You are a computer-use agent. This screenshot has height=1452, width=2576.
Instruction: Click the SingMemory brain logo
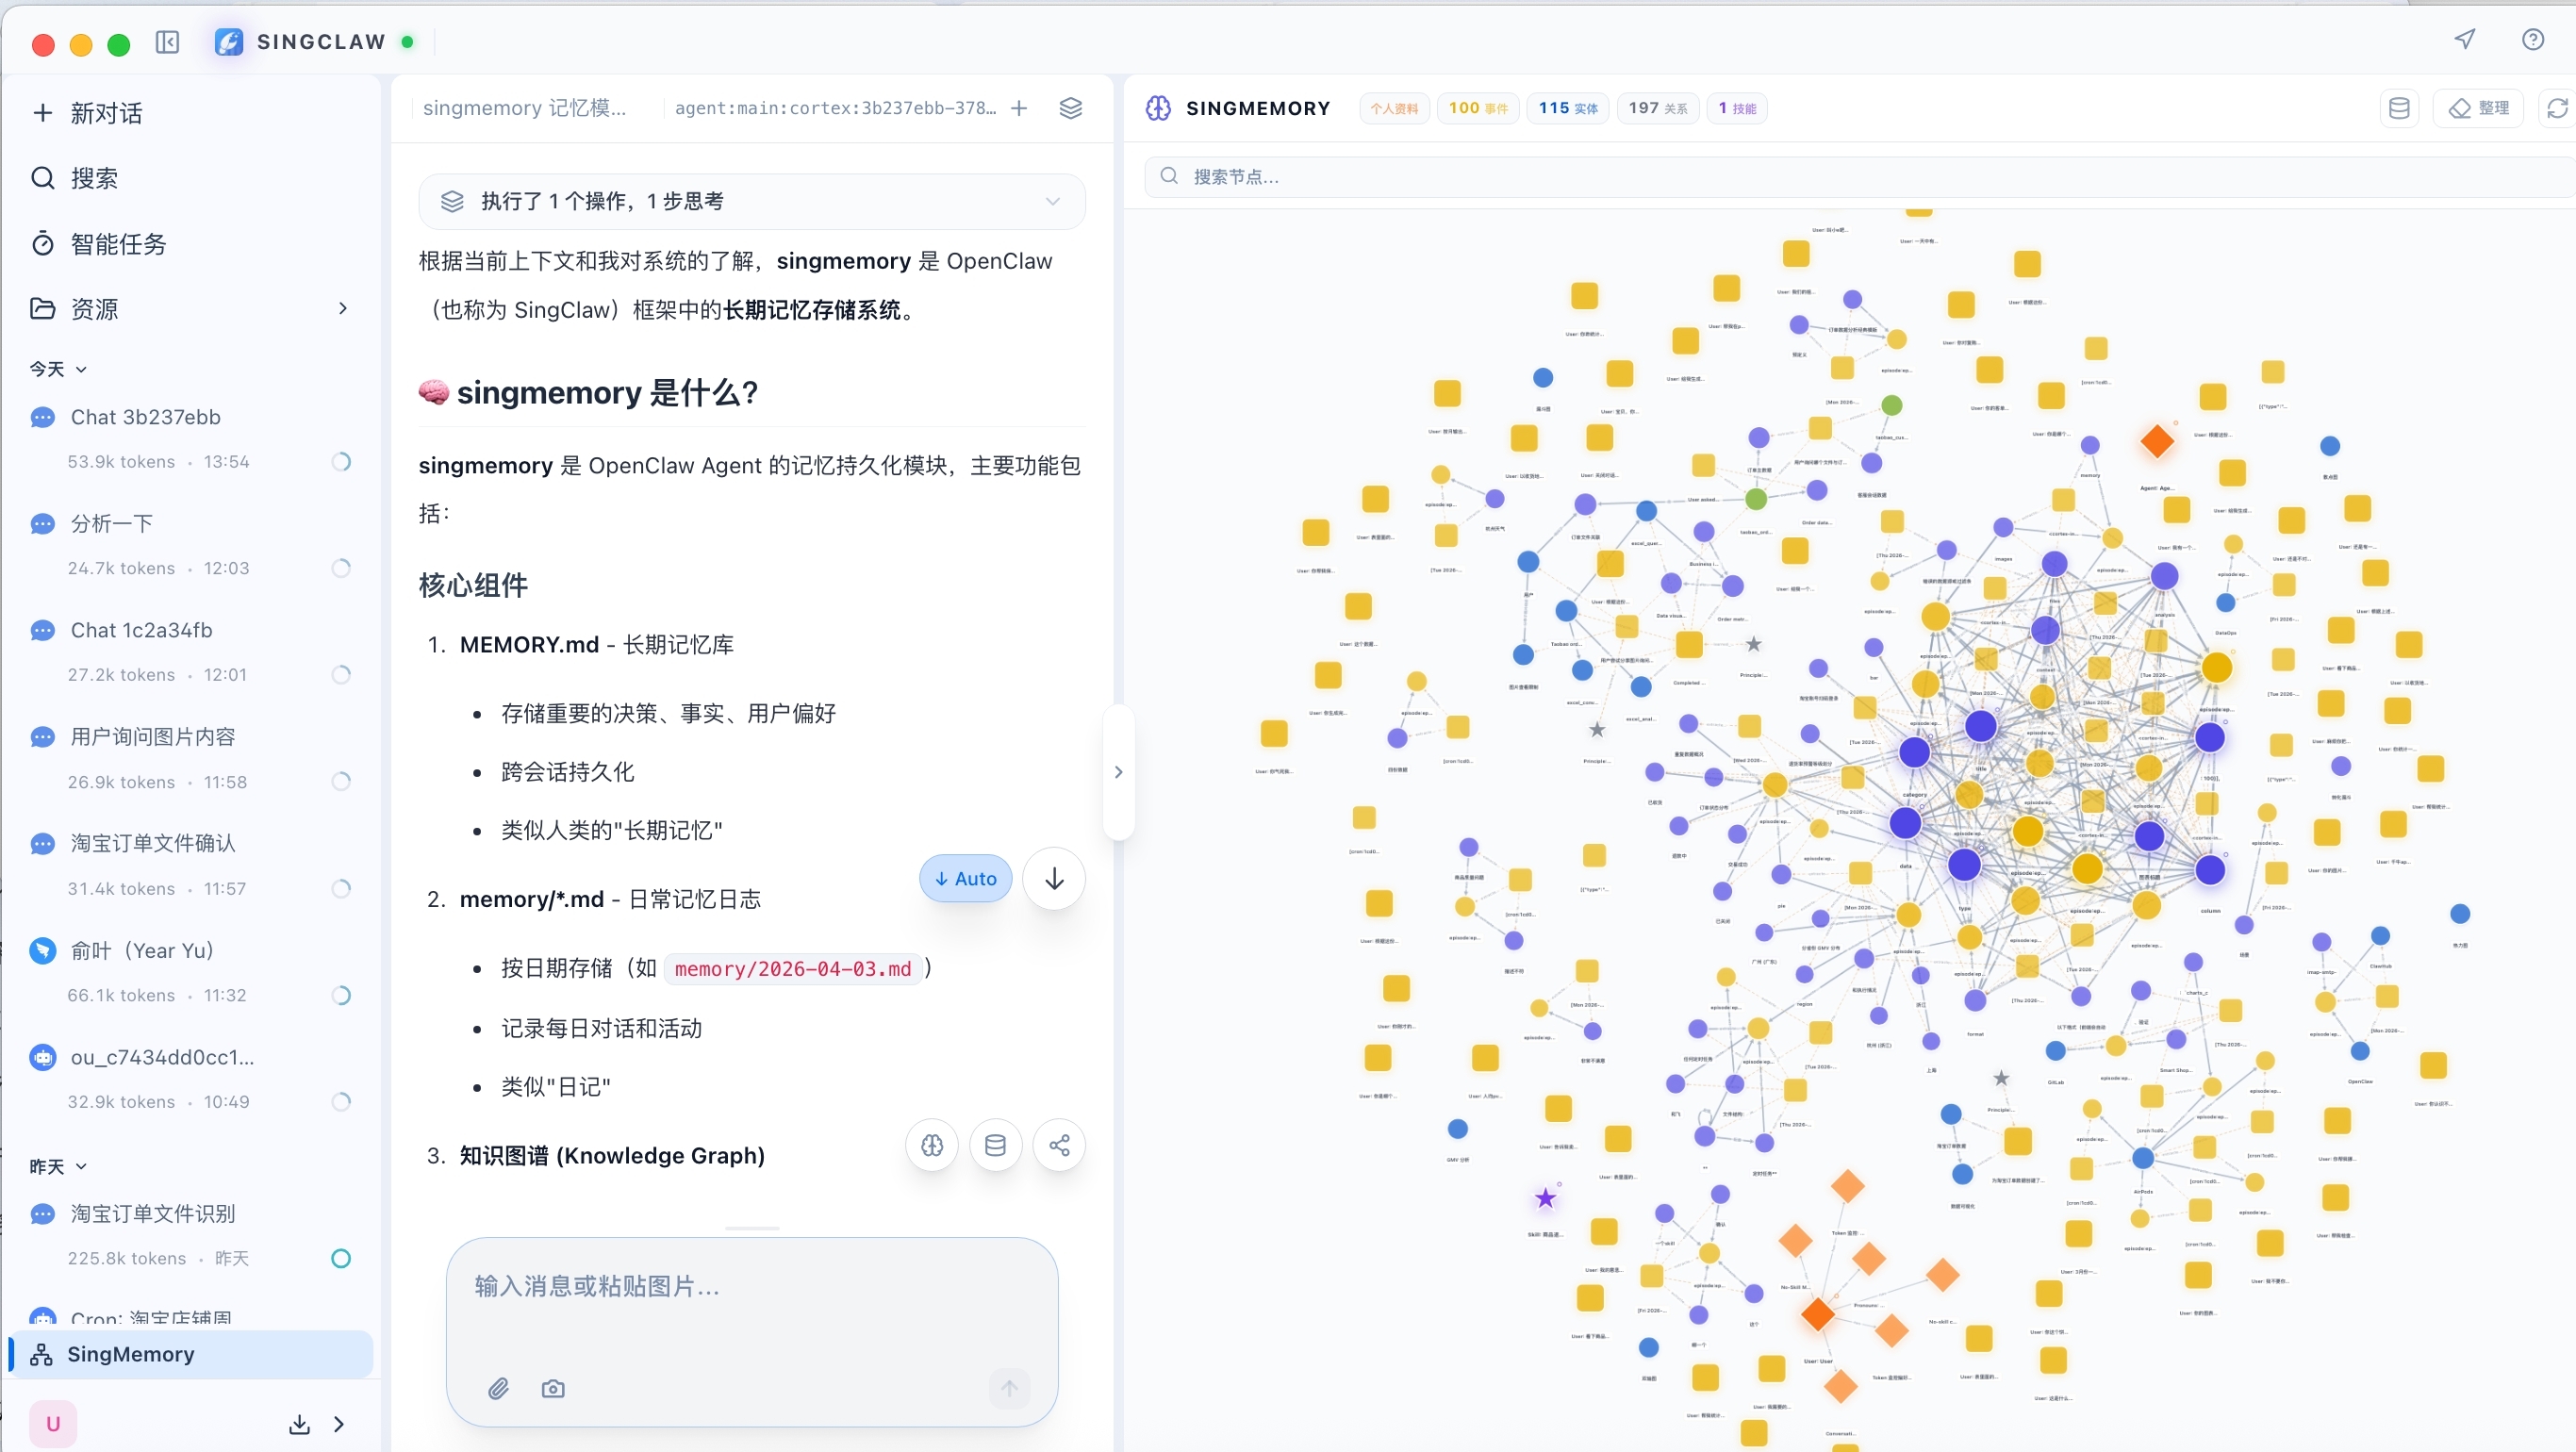coord(1158,108)
